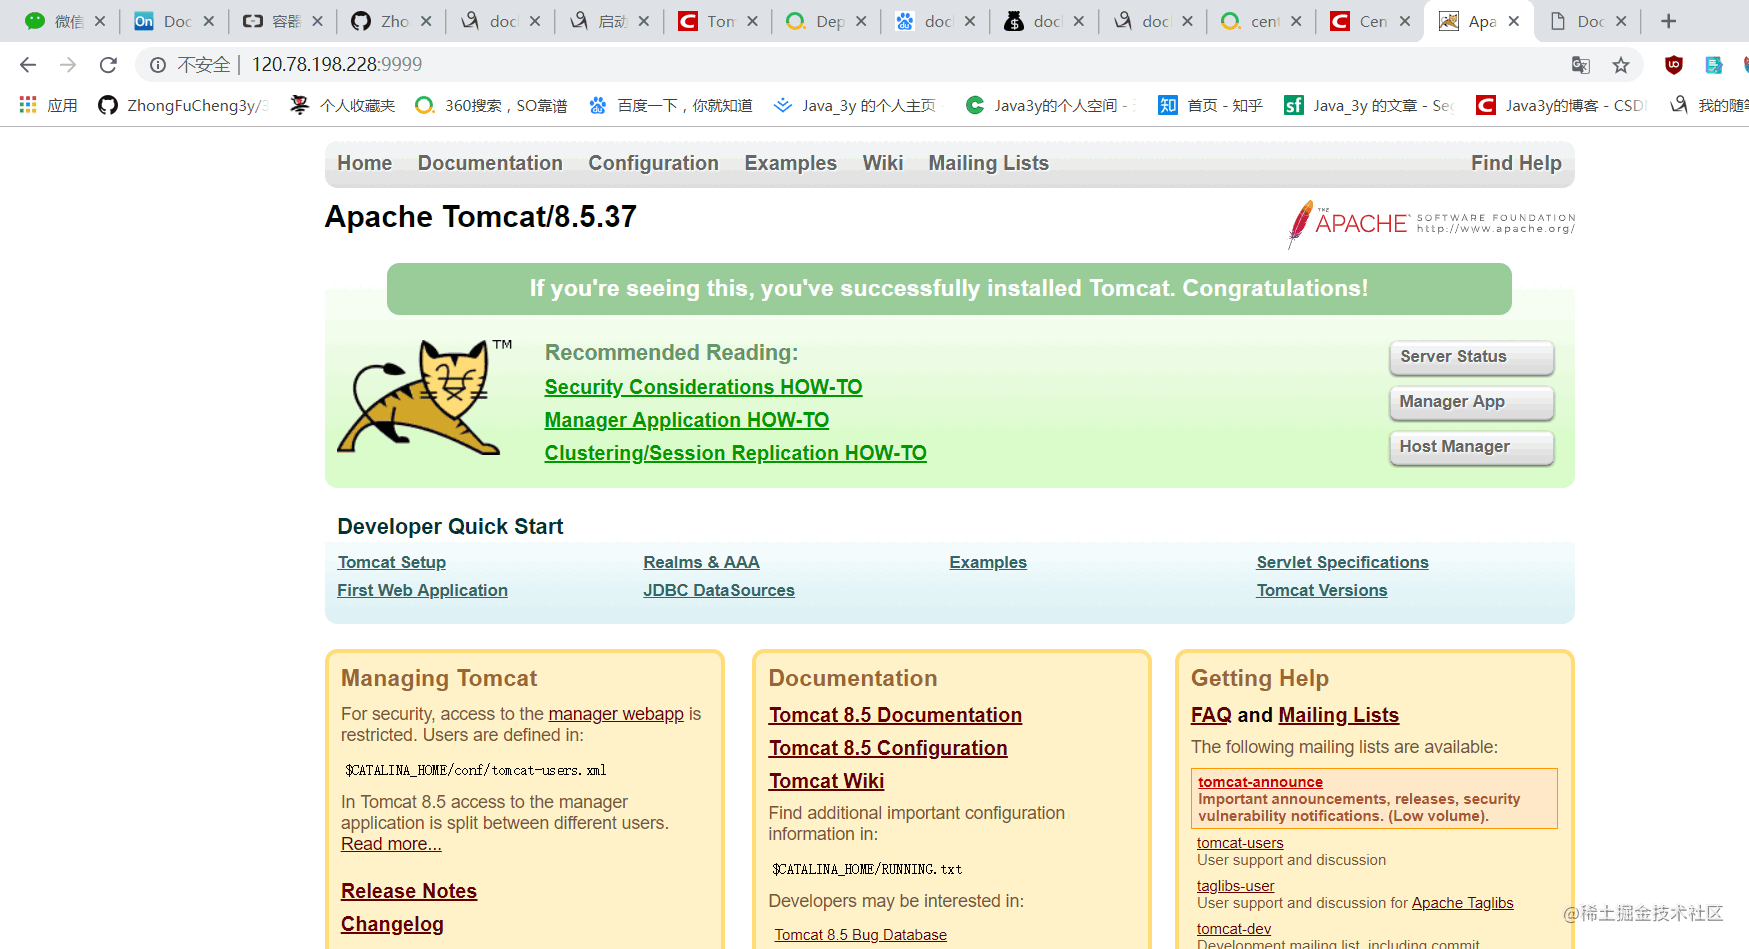
Task: Click the translate icon in the address bar
Action: pyautogui.click(x=1580, y=64)
